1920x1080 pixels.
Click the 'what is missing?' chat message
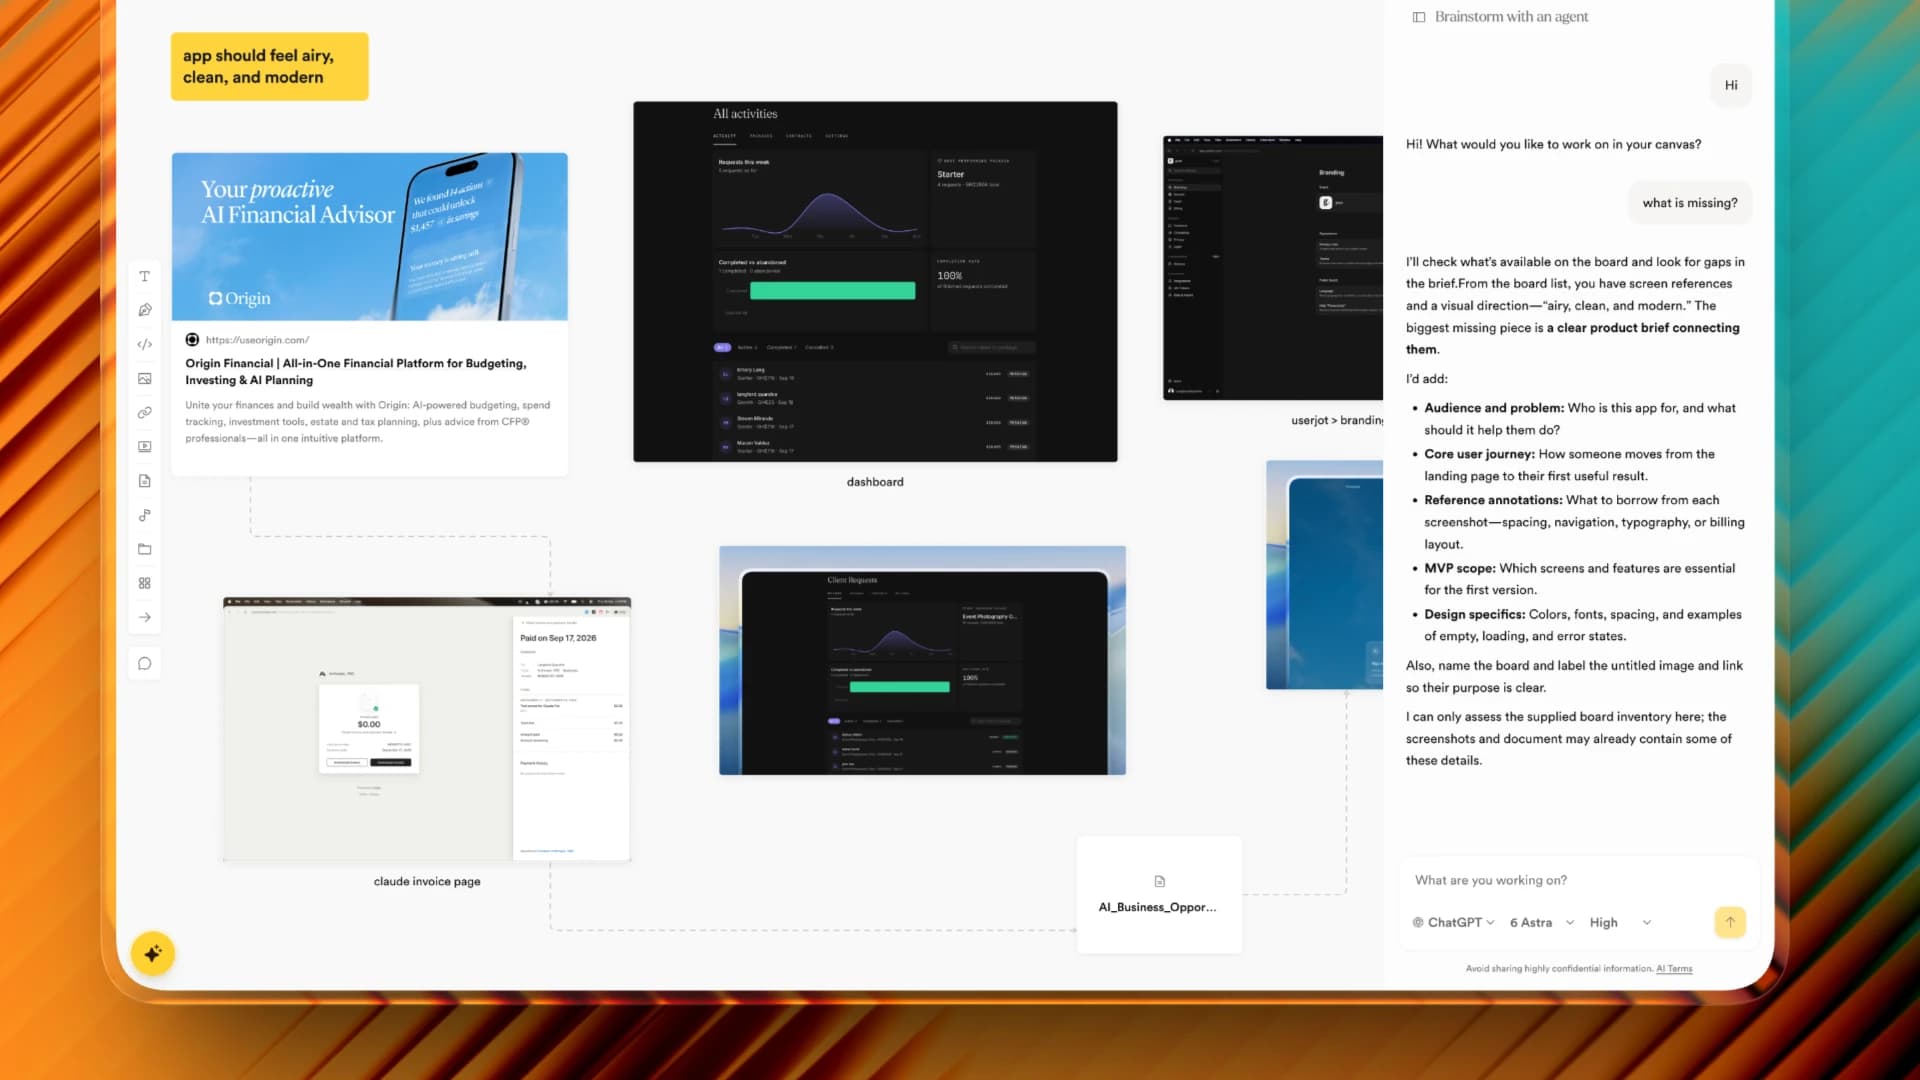[1690, 203]
